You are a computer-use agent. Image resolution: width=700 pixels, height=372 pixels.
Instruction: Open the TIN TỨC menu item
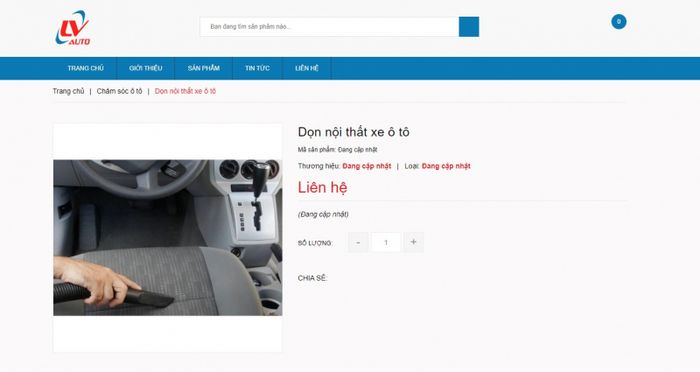point(257,68)
